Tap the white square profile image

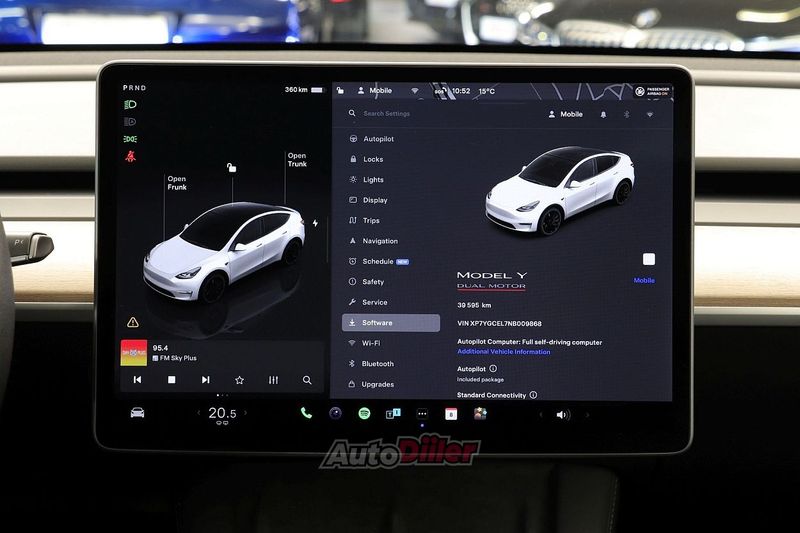pyautogui.click(x=649, y=259)
